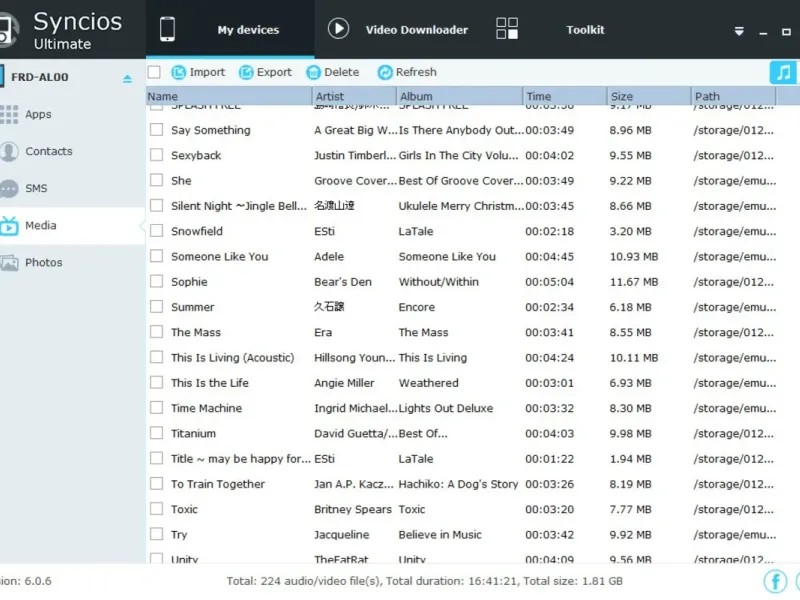800x600 pixels.
Task: Check the Someone Like You checkbox
Action: point(157,256)
